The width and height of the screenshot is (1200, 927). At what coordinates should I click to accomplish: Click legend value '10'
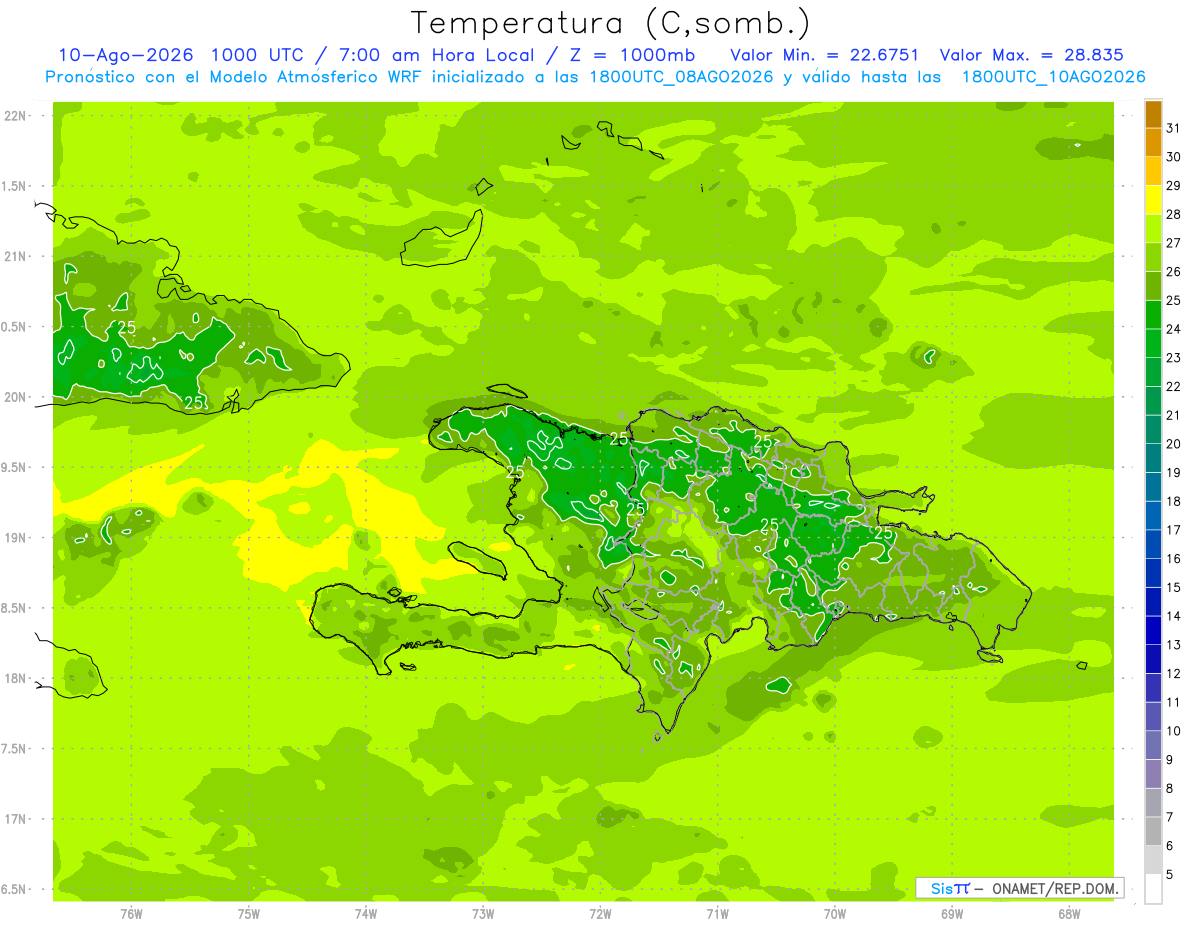1173,732
